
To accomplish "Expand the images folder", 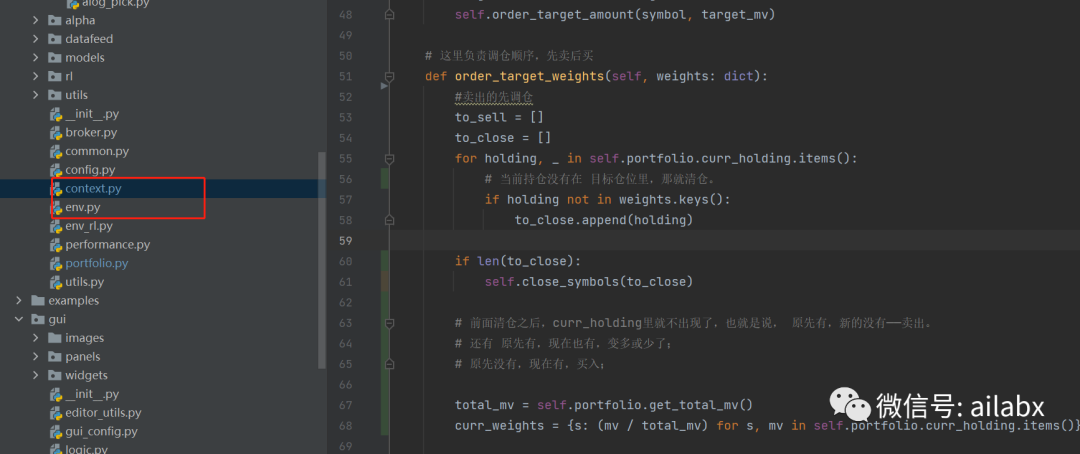I will pos(36,338).
